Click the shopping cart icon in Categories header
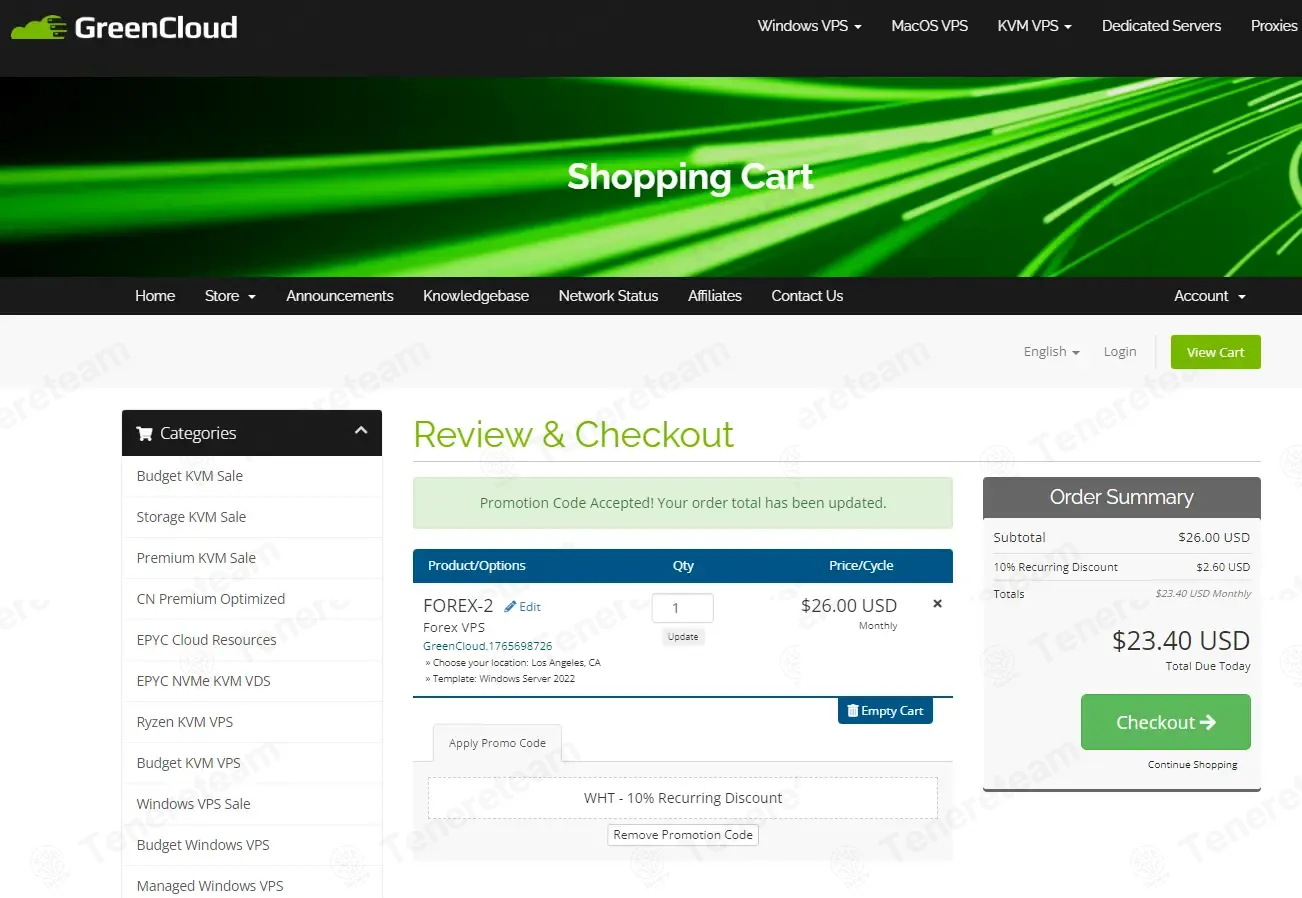The image size is (1302, 898). [x=144, y=434]
